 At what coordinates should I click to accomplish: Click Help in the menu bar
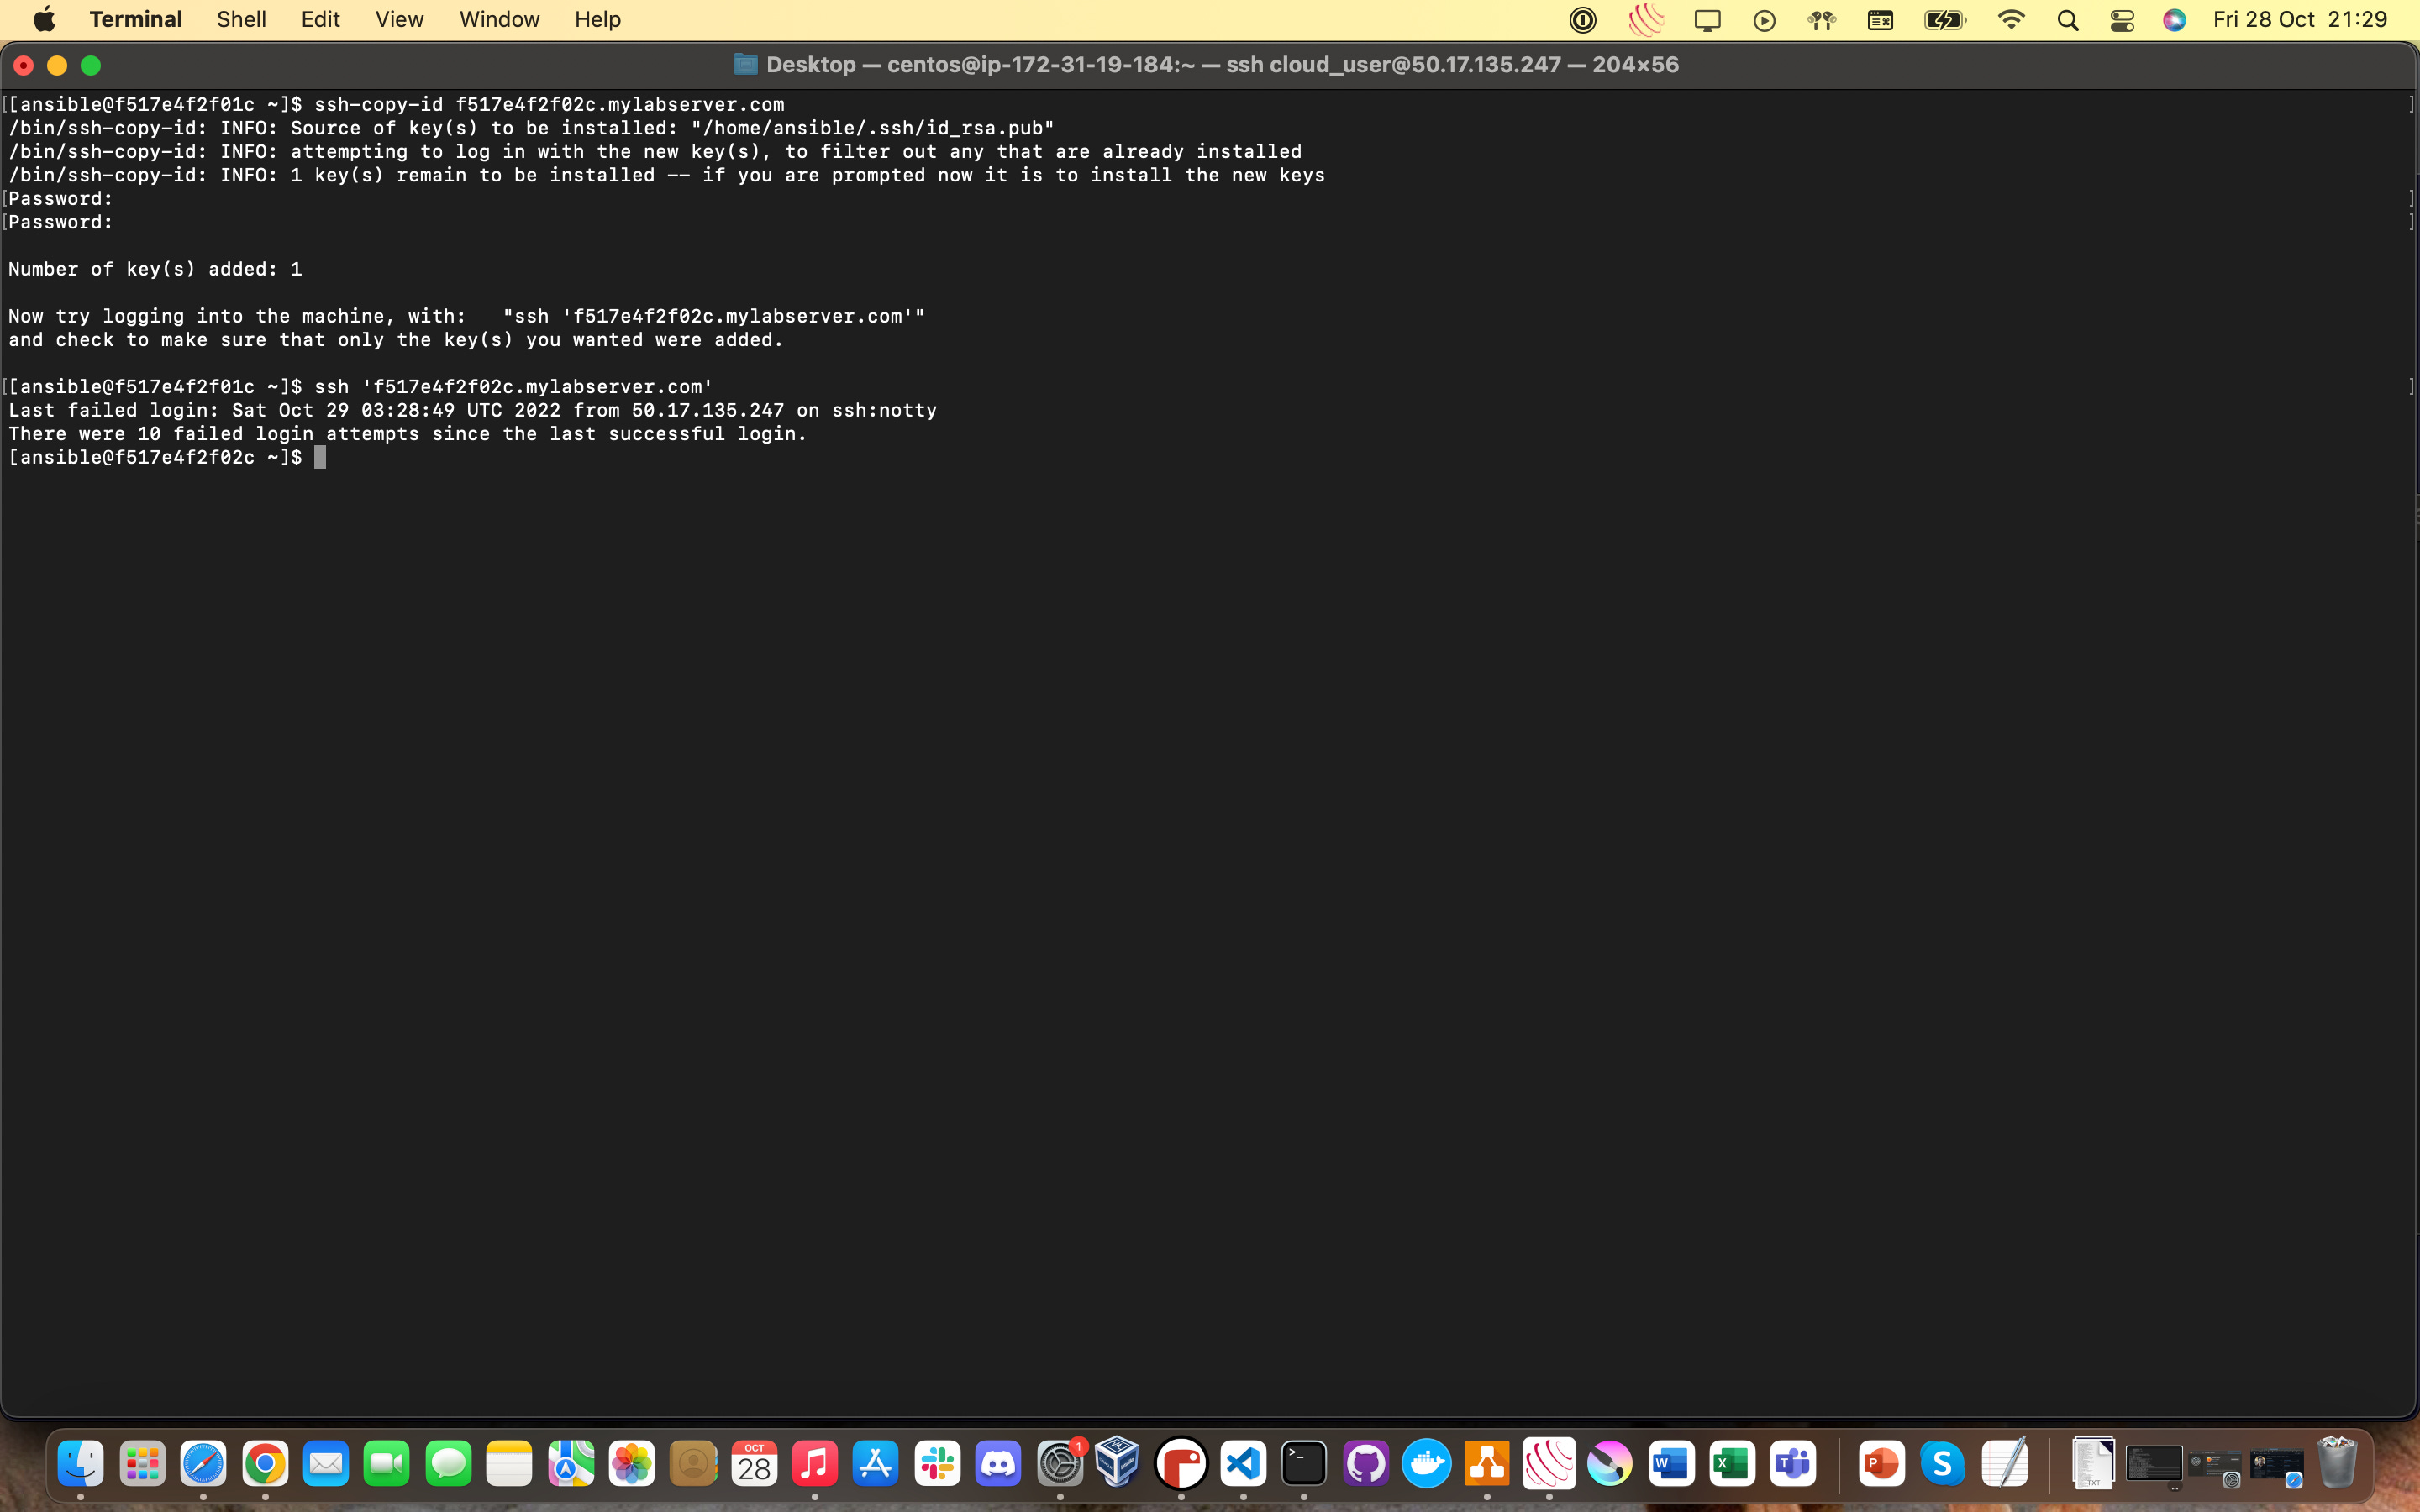pyautogui.click(x=597, y=19)
